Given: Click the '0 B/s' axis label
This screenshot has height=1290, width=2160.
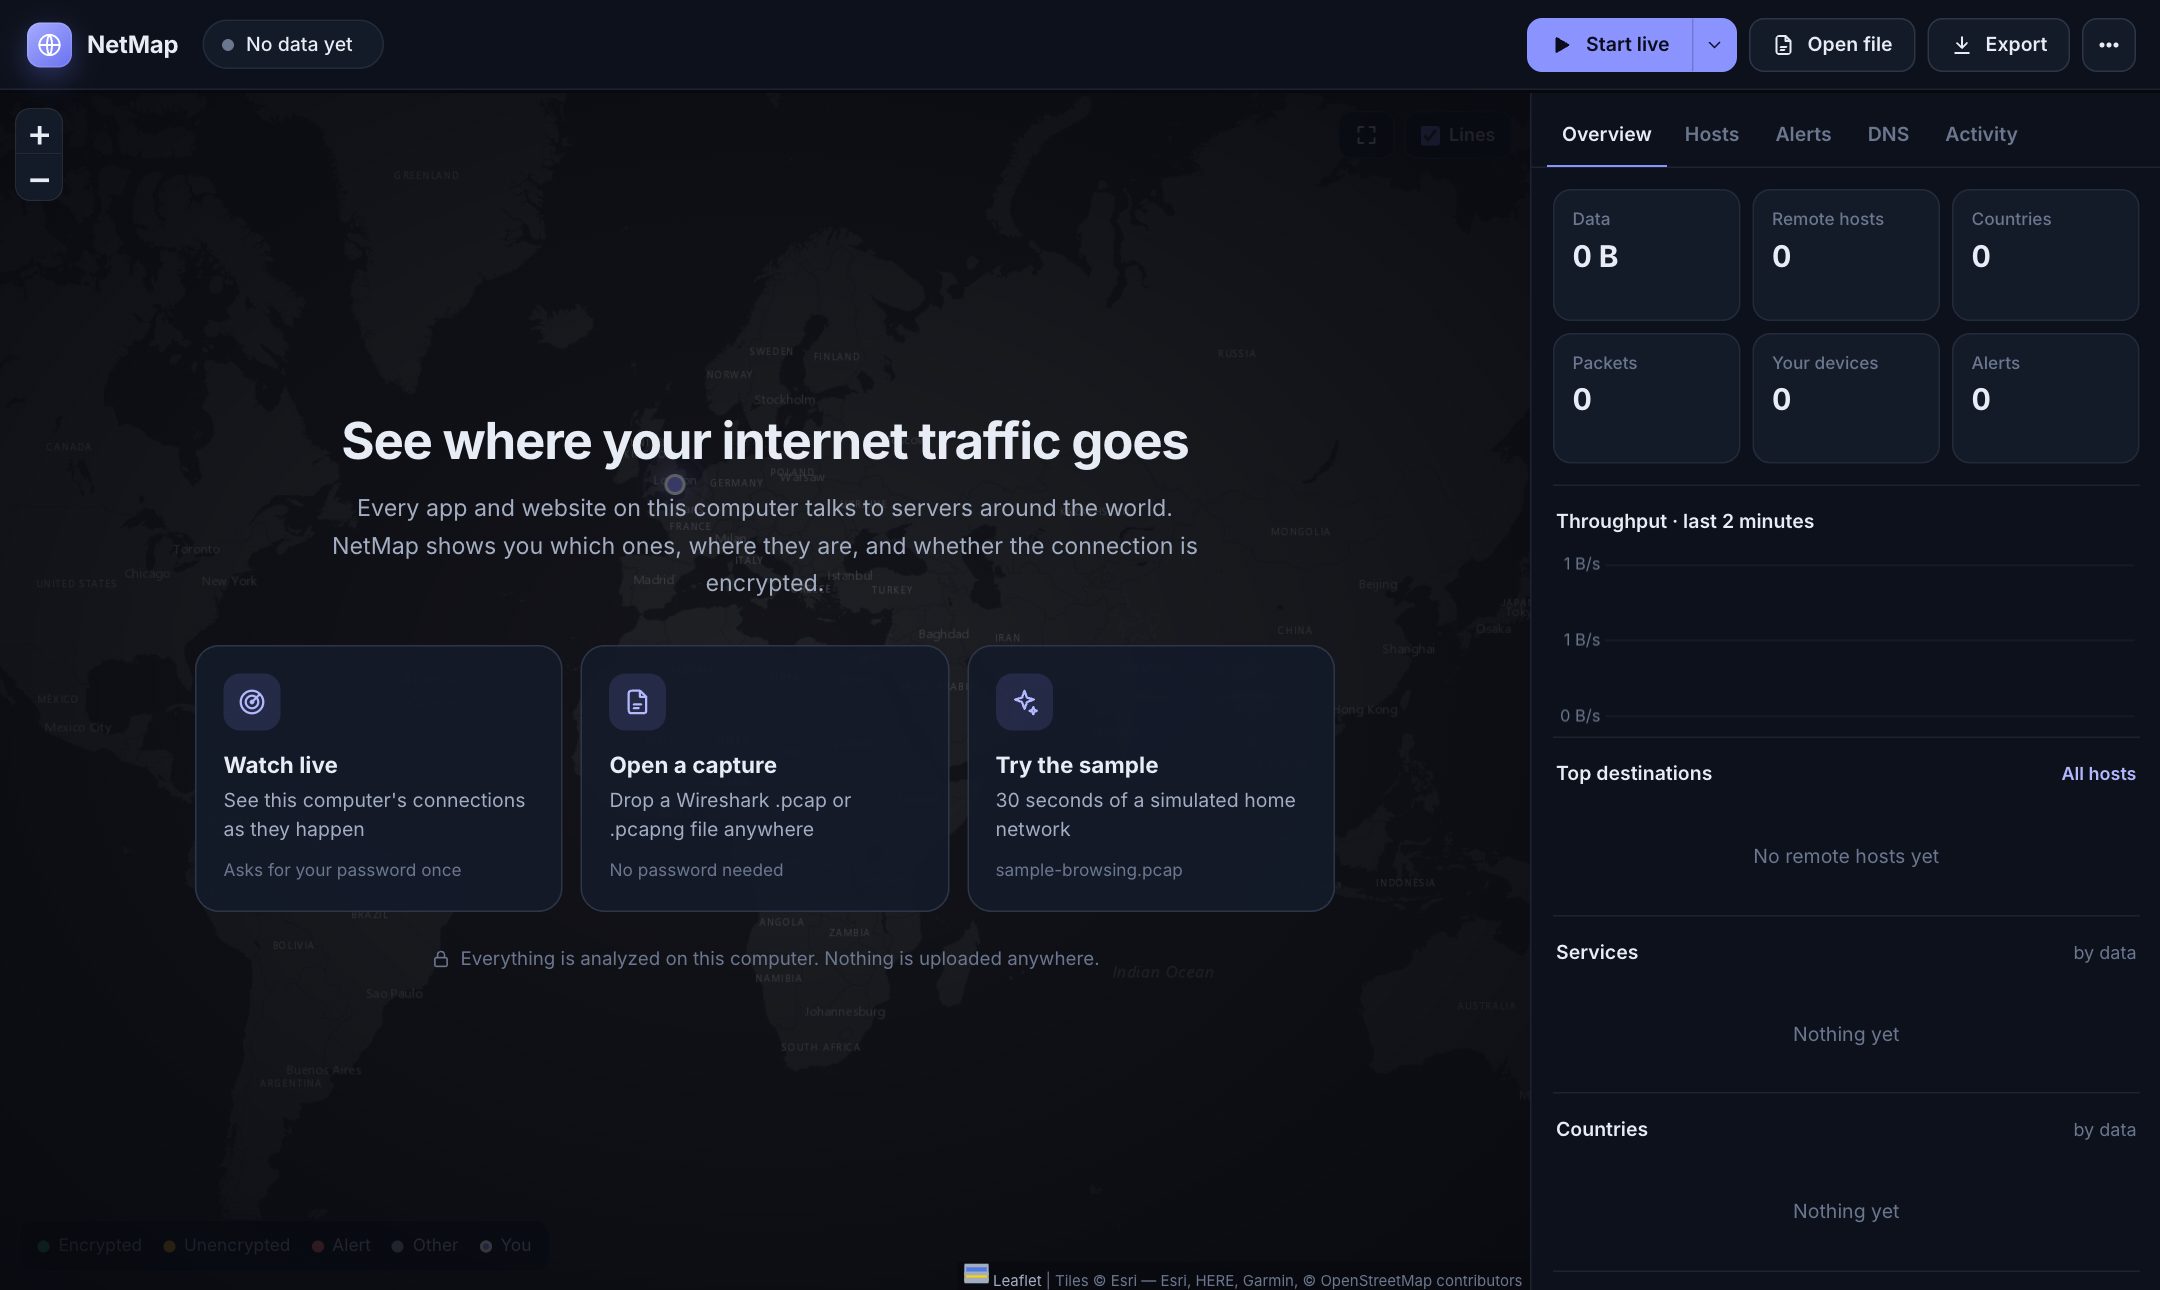Looking at the screenshot, I should [1579, 716].
